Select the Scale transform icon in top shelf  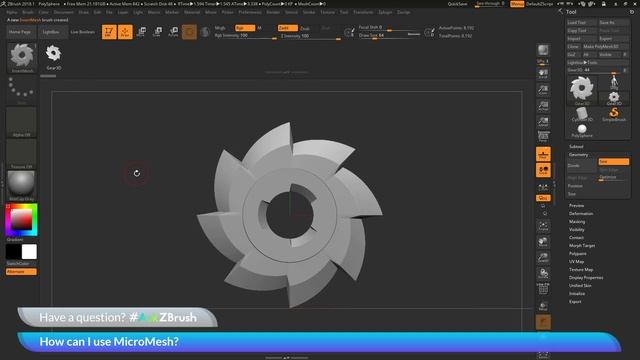click(157, 32)
